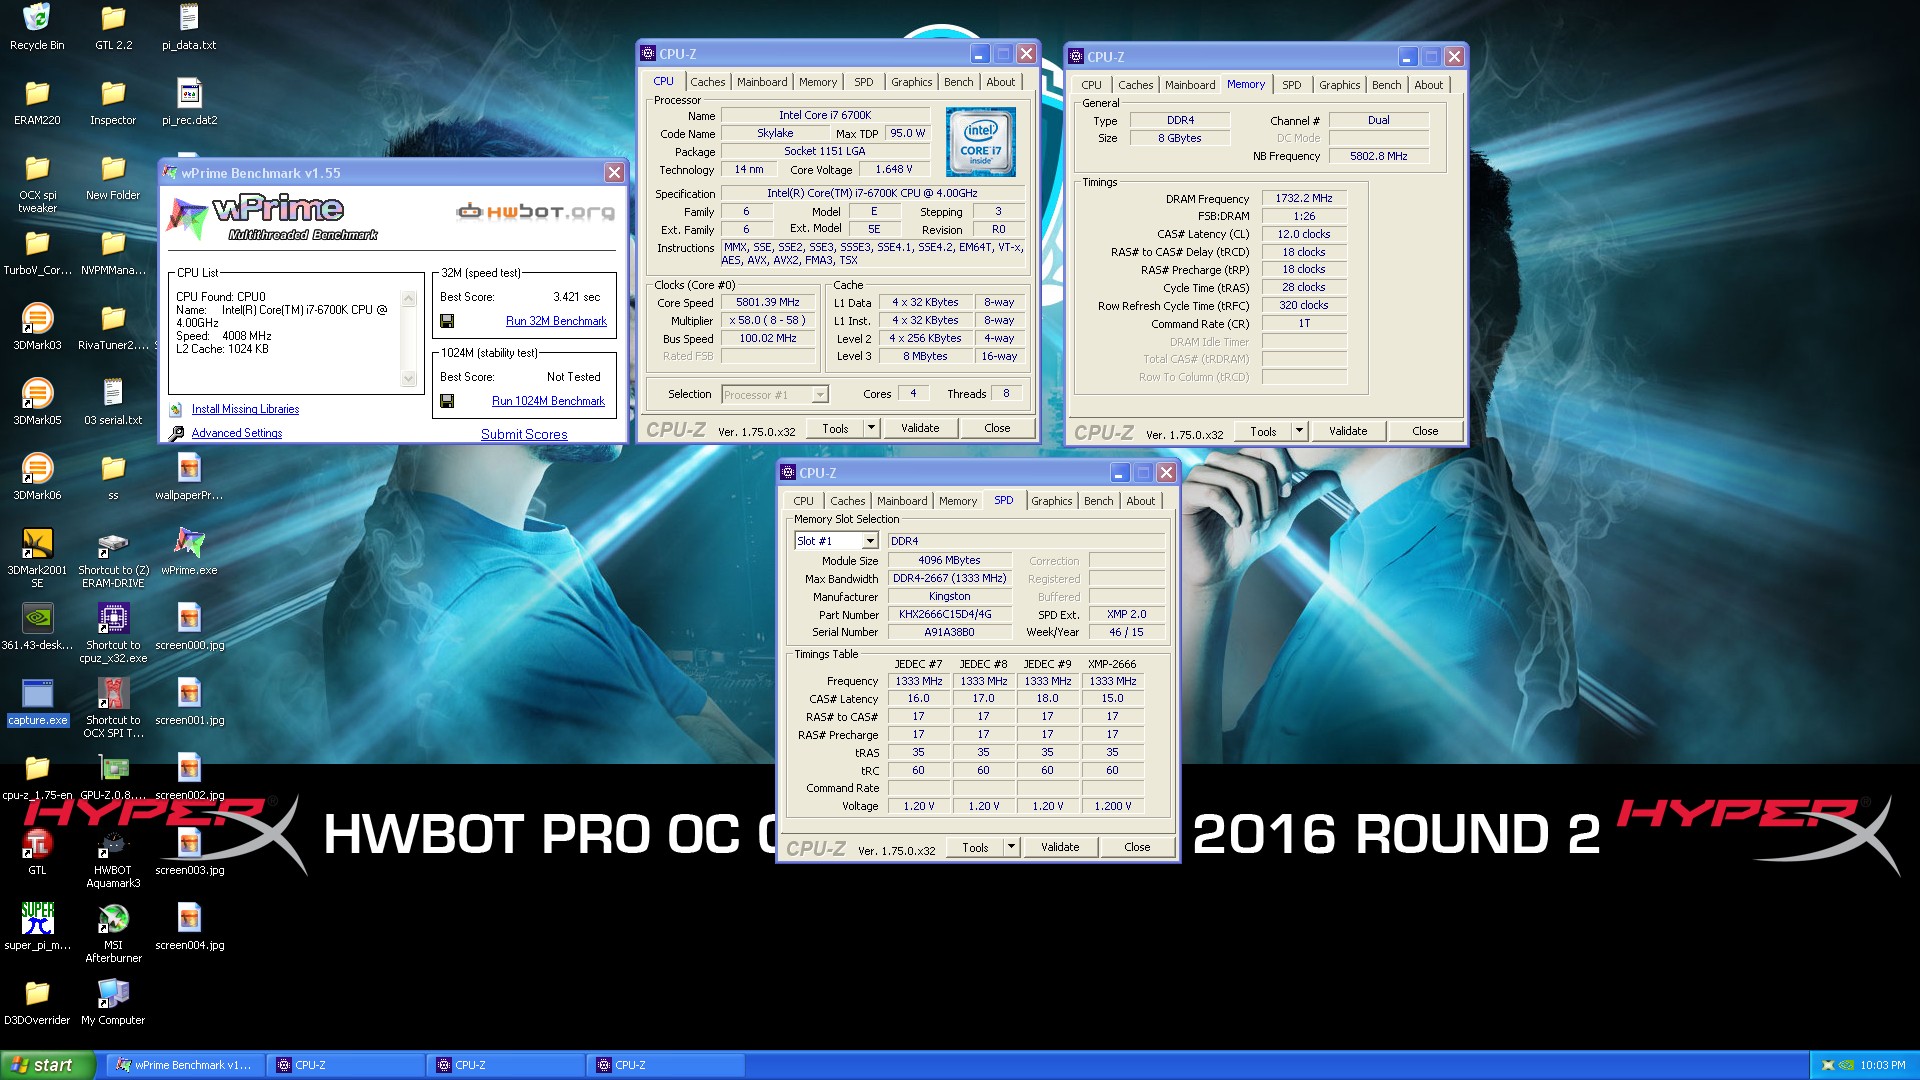Switch to Caches tab in CPU window

tap(707, 82)
